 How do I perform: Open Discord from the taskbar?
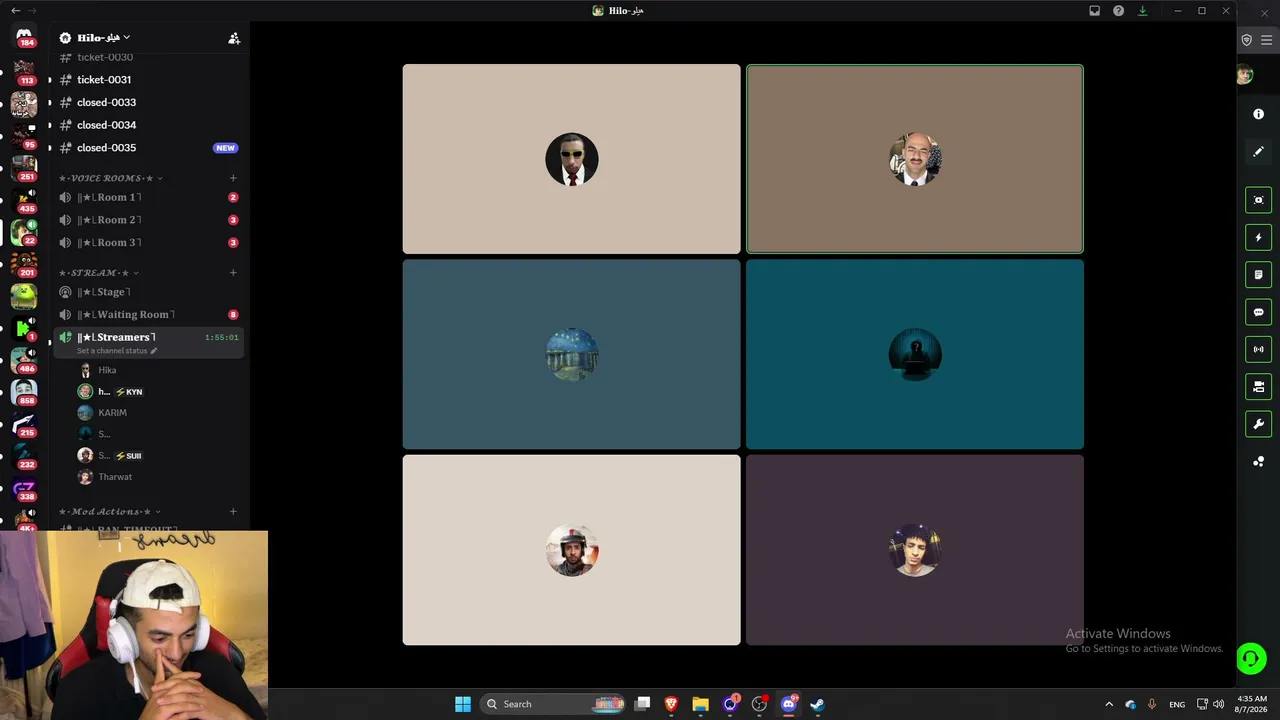point(788,704)
